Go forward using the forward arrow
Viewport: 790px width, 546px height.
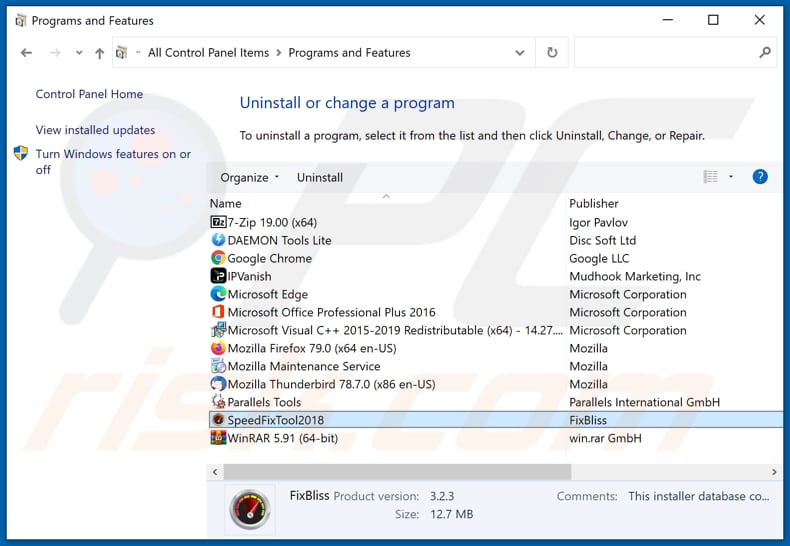pos(55,53)
